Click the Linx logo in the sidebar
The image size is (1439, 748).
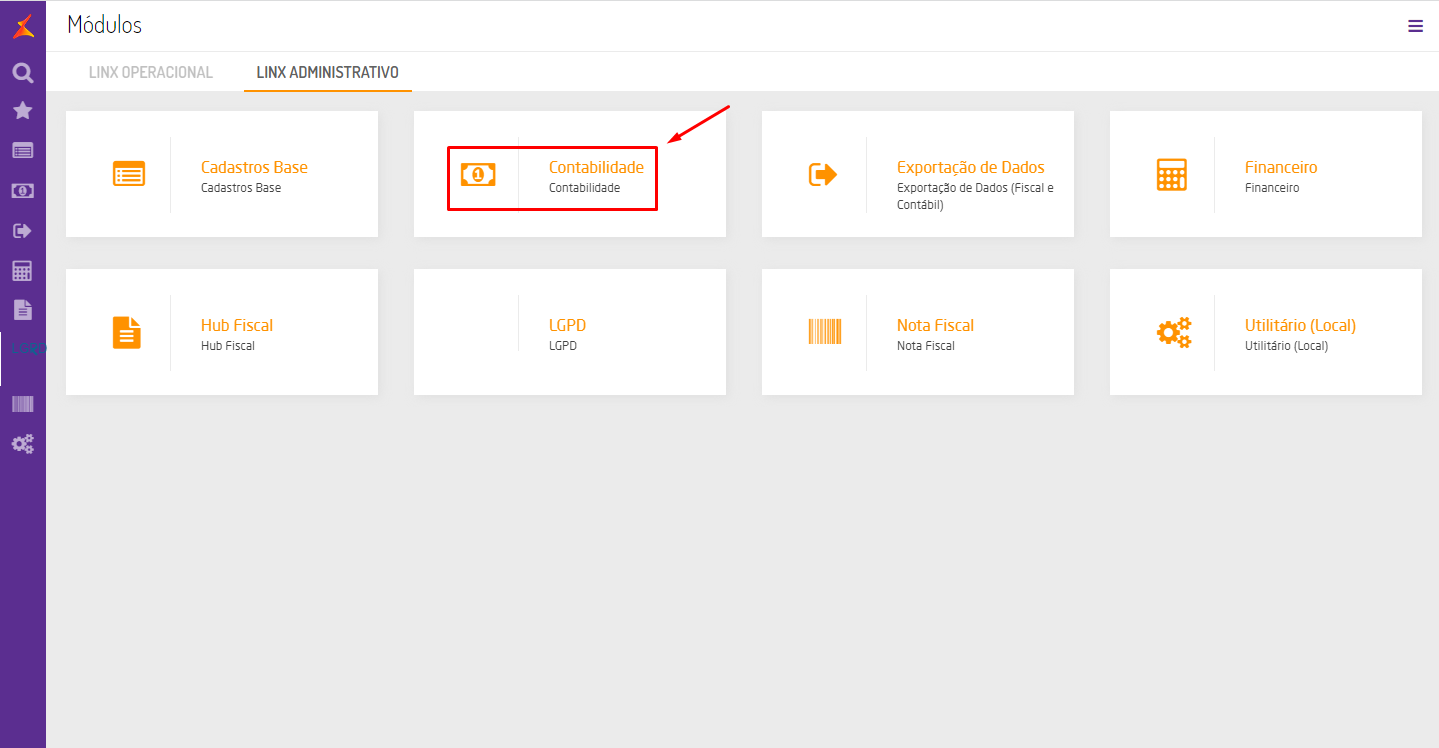tap(23, 28)
